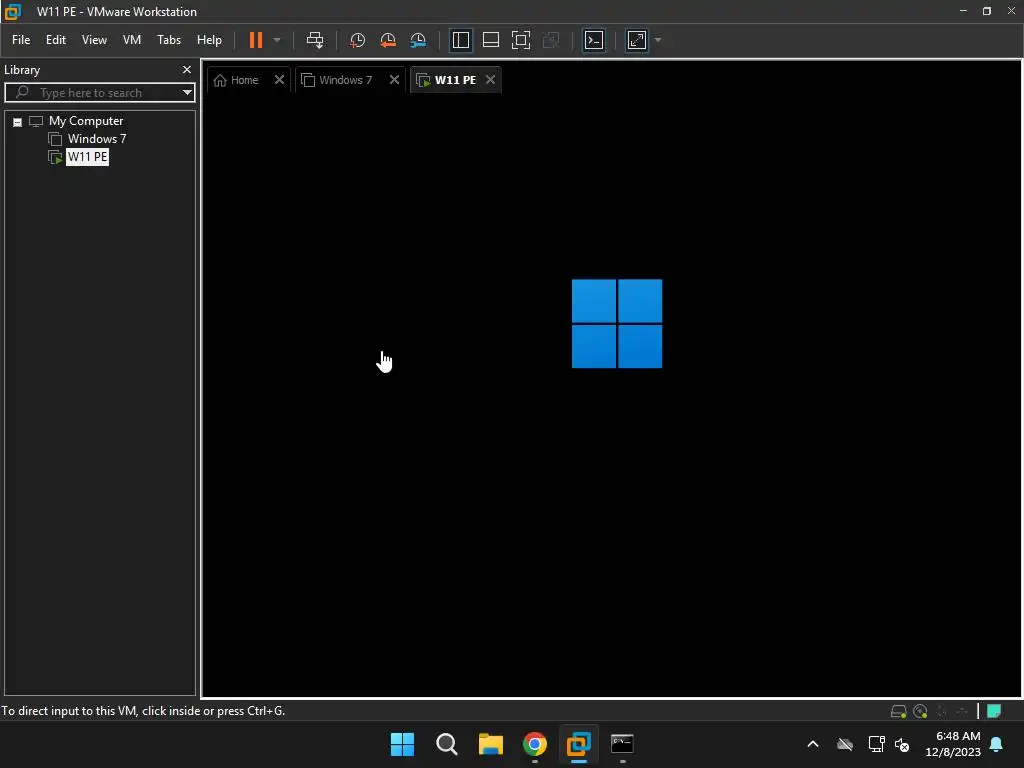
Task: Enter full screen mode icon
Action: coord(520,40)
